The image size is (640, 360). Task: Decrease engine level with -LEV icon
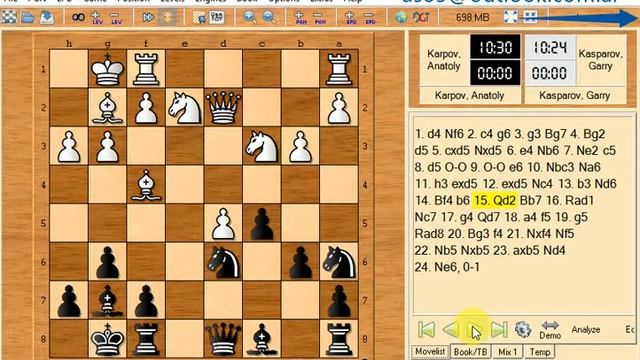tap(116, 17)
